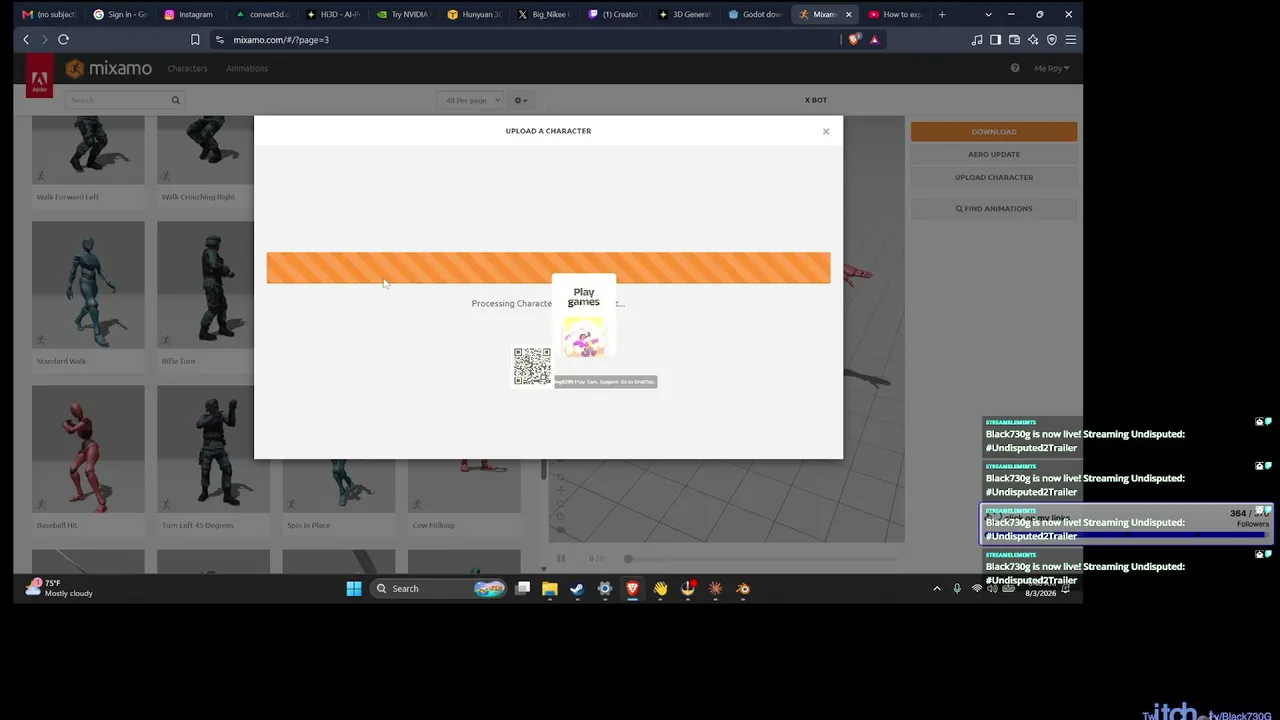Click the pause button under the viewport
This screenshot has width=1280, height=720.
(x=561, y=559)
